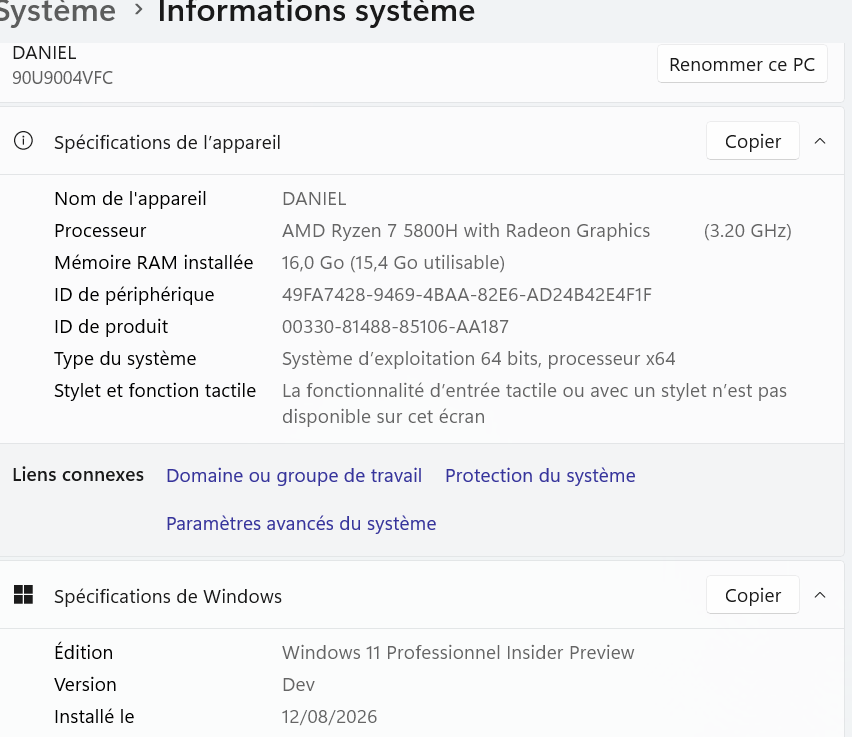
Task: Select the device ID value 49FA7428-9469-4BAA-82E6-AD24B42E4F1F
Action: [467, 295]
